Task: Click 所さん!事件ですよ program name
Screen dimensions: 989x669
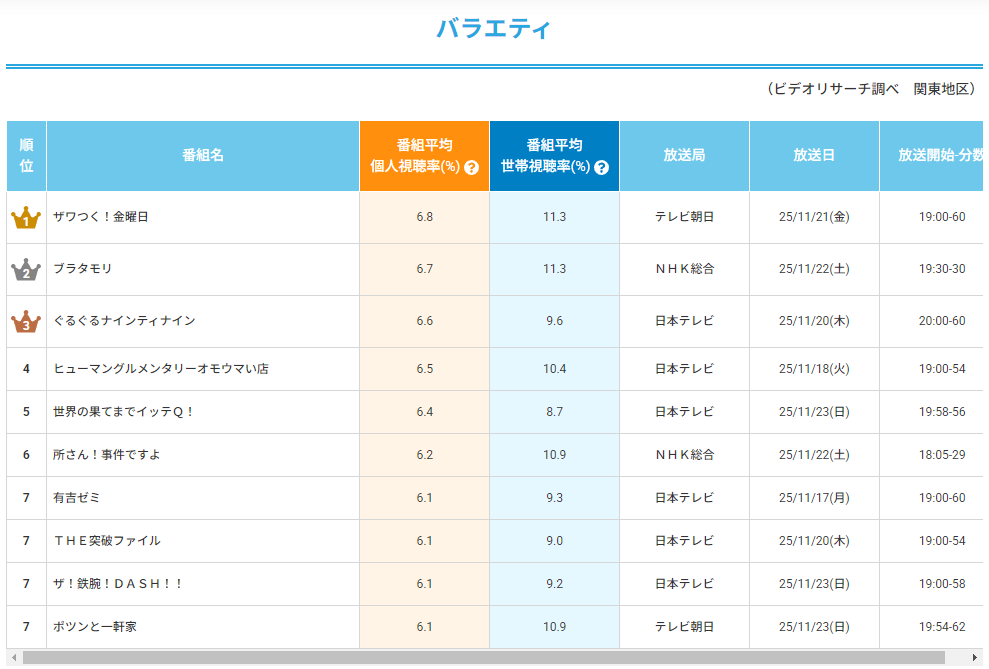Action: click(107, 455)
